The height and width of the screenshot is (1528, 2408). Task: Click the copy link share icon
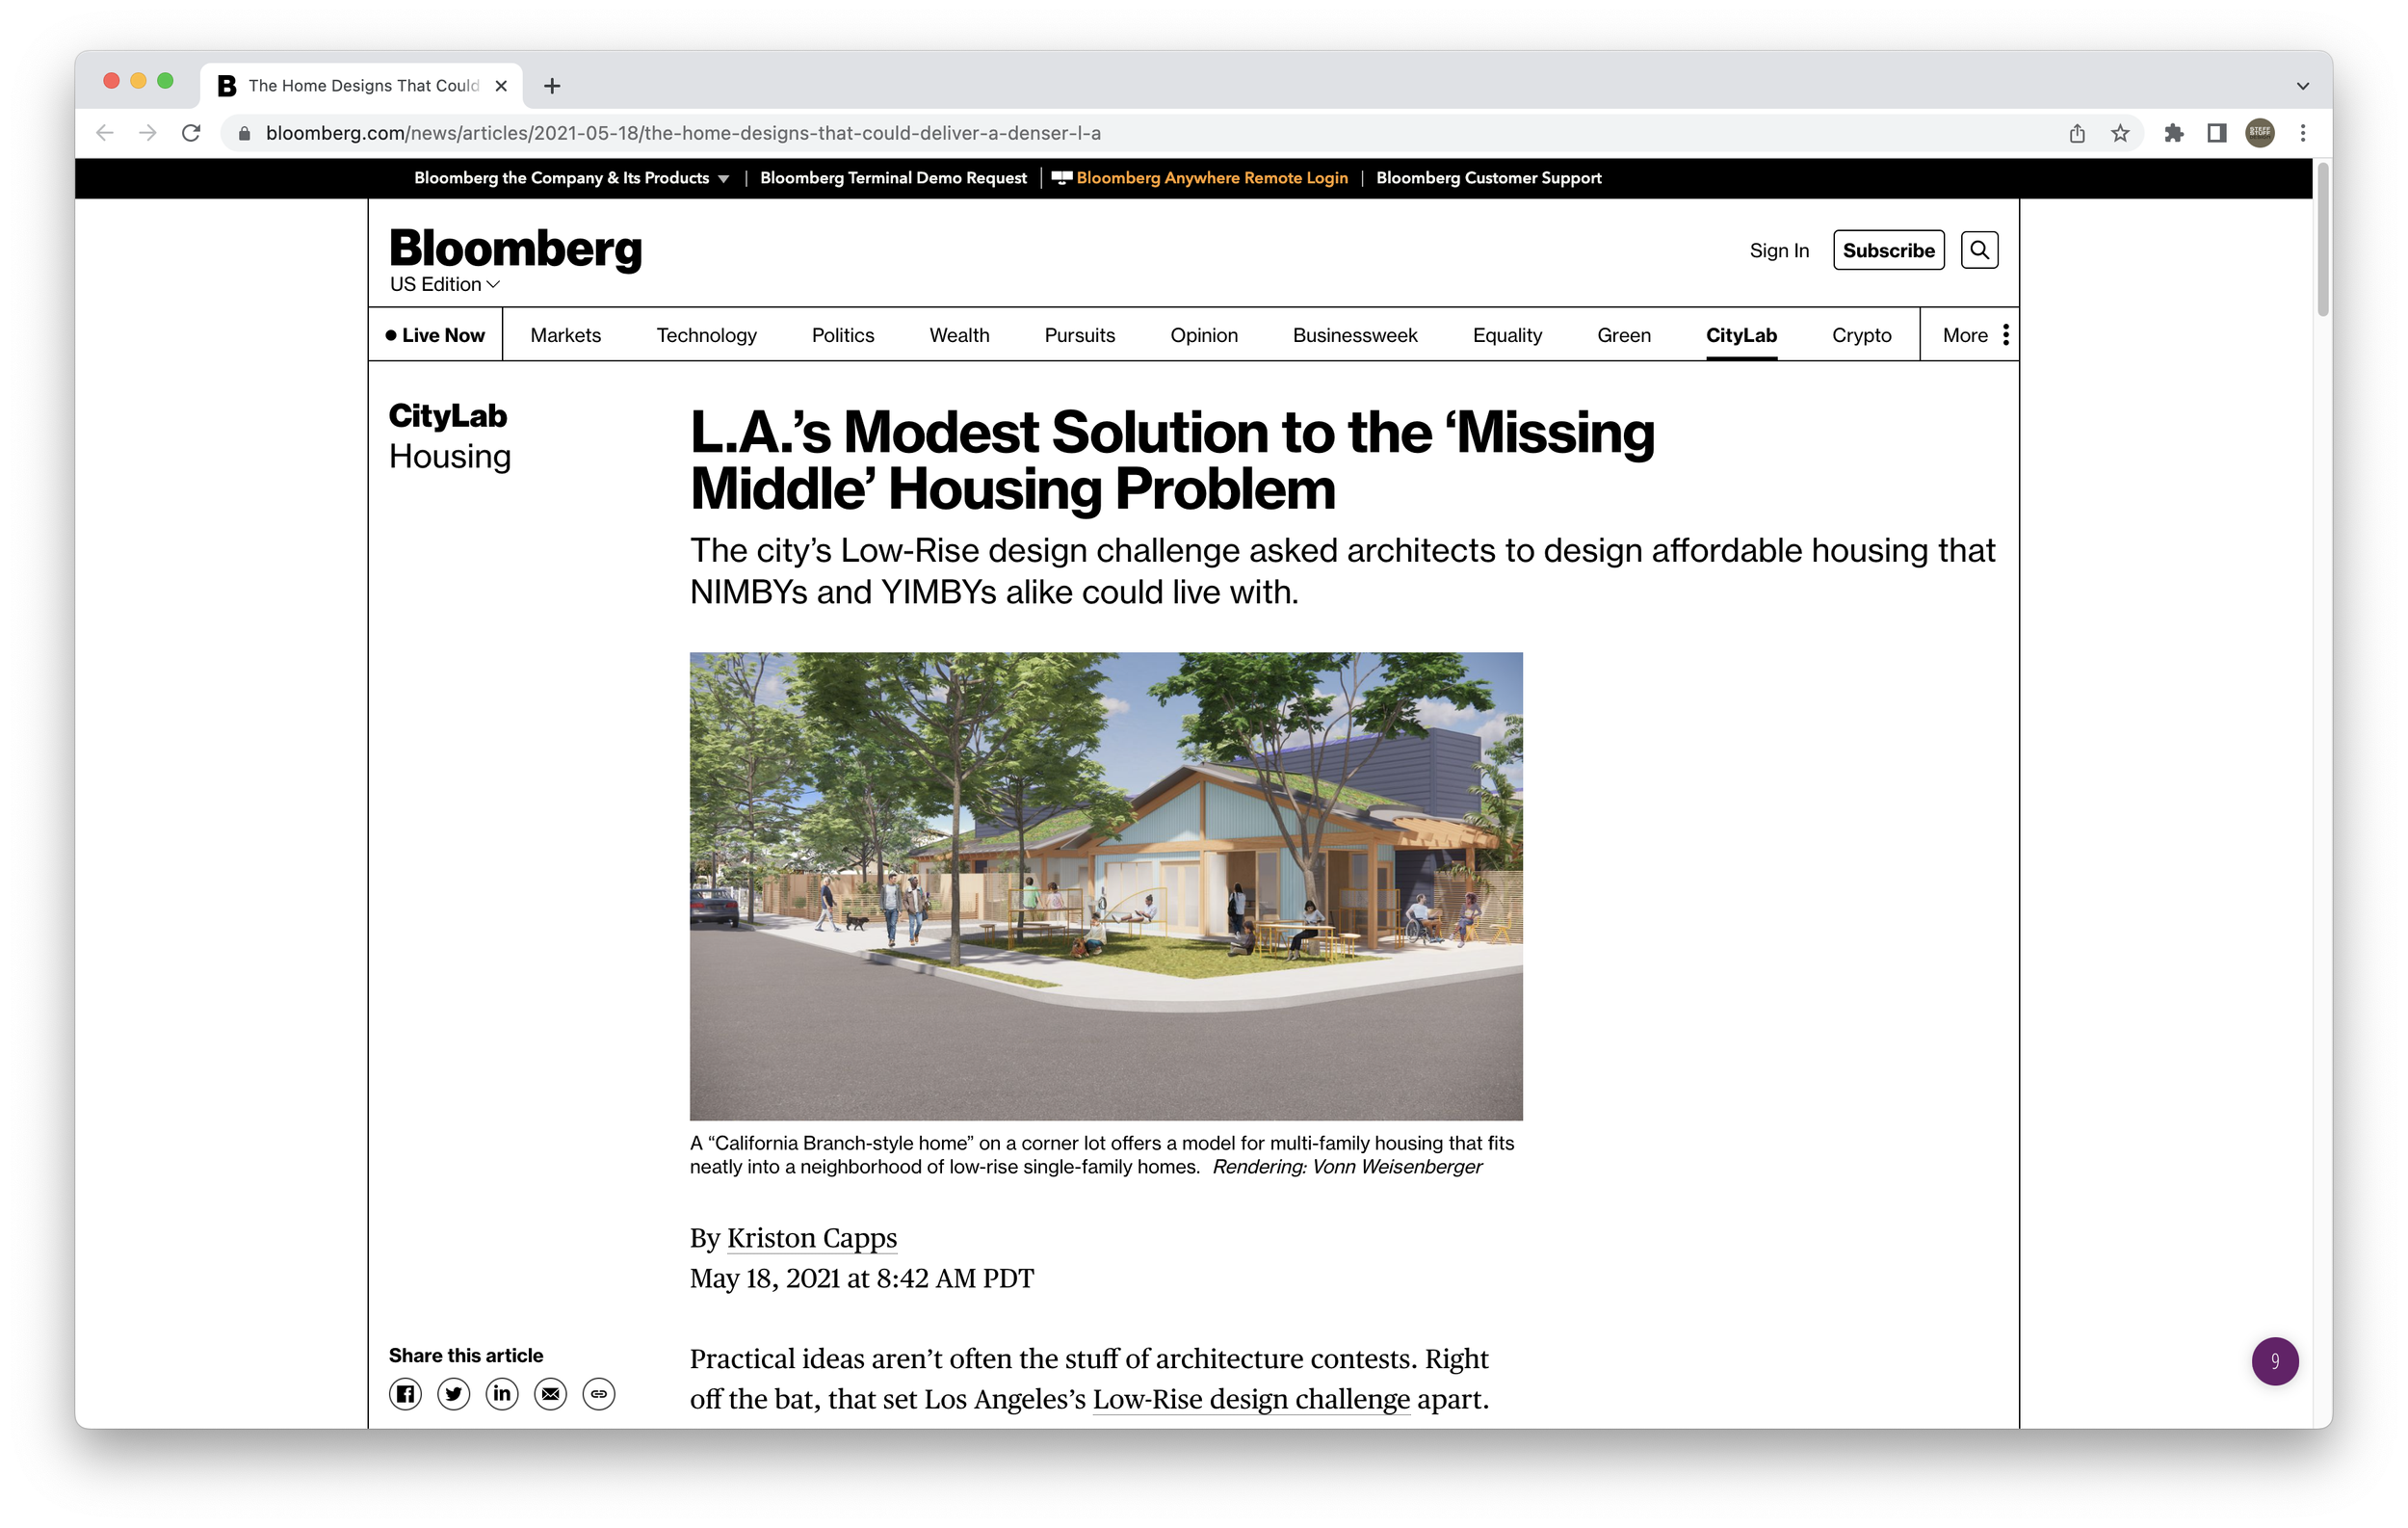coord(597,1394)
